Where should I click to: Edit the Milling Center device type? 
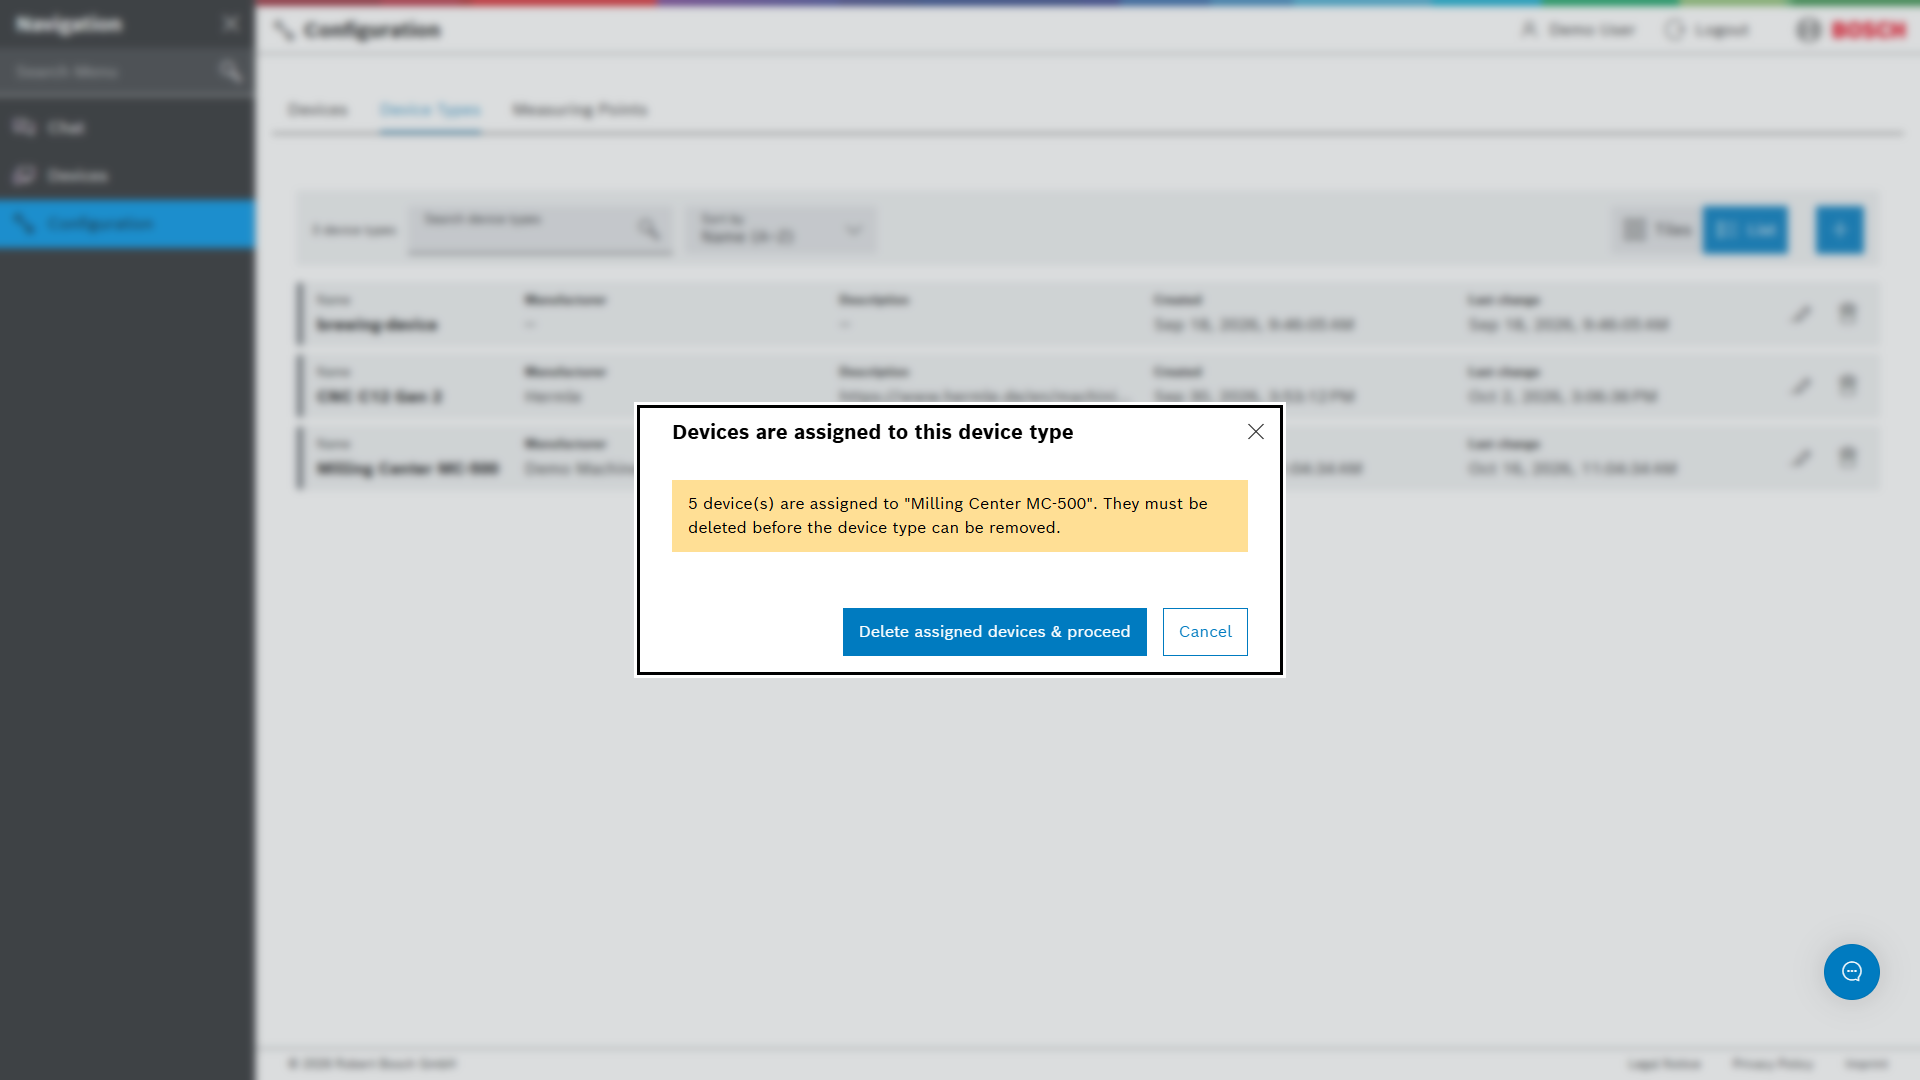click(x=1801, y=458)
